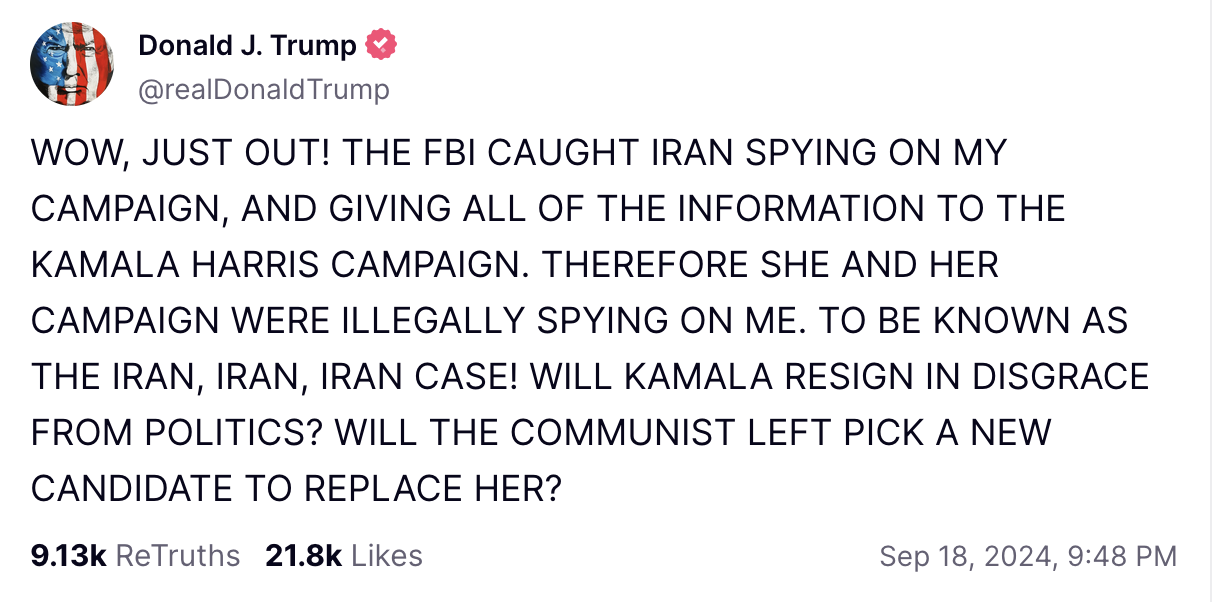Open the Donald J. Trump display name
1212x602 pixels.
[247, 45]
